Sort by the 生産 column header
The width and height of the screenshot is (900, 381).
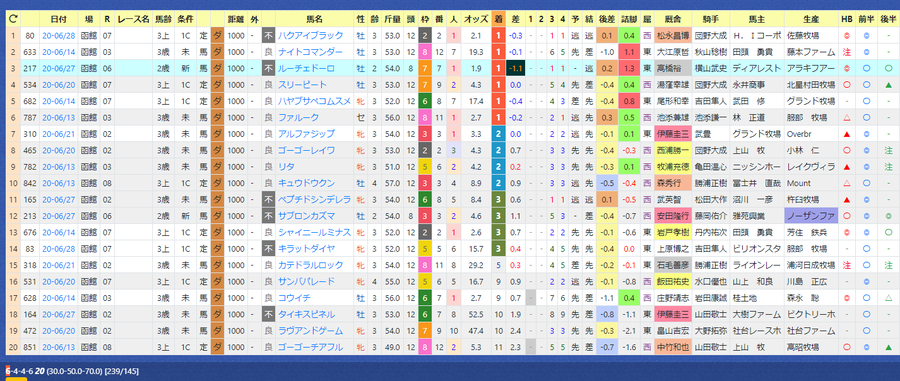coord(811,18)
